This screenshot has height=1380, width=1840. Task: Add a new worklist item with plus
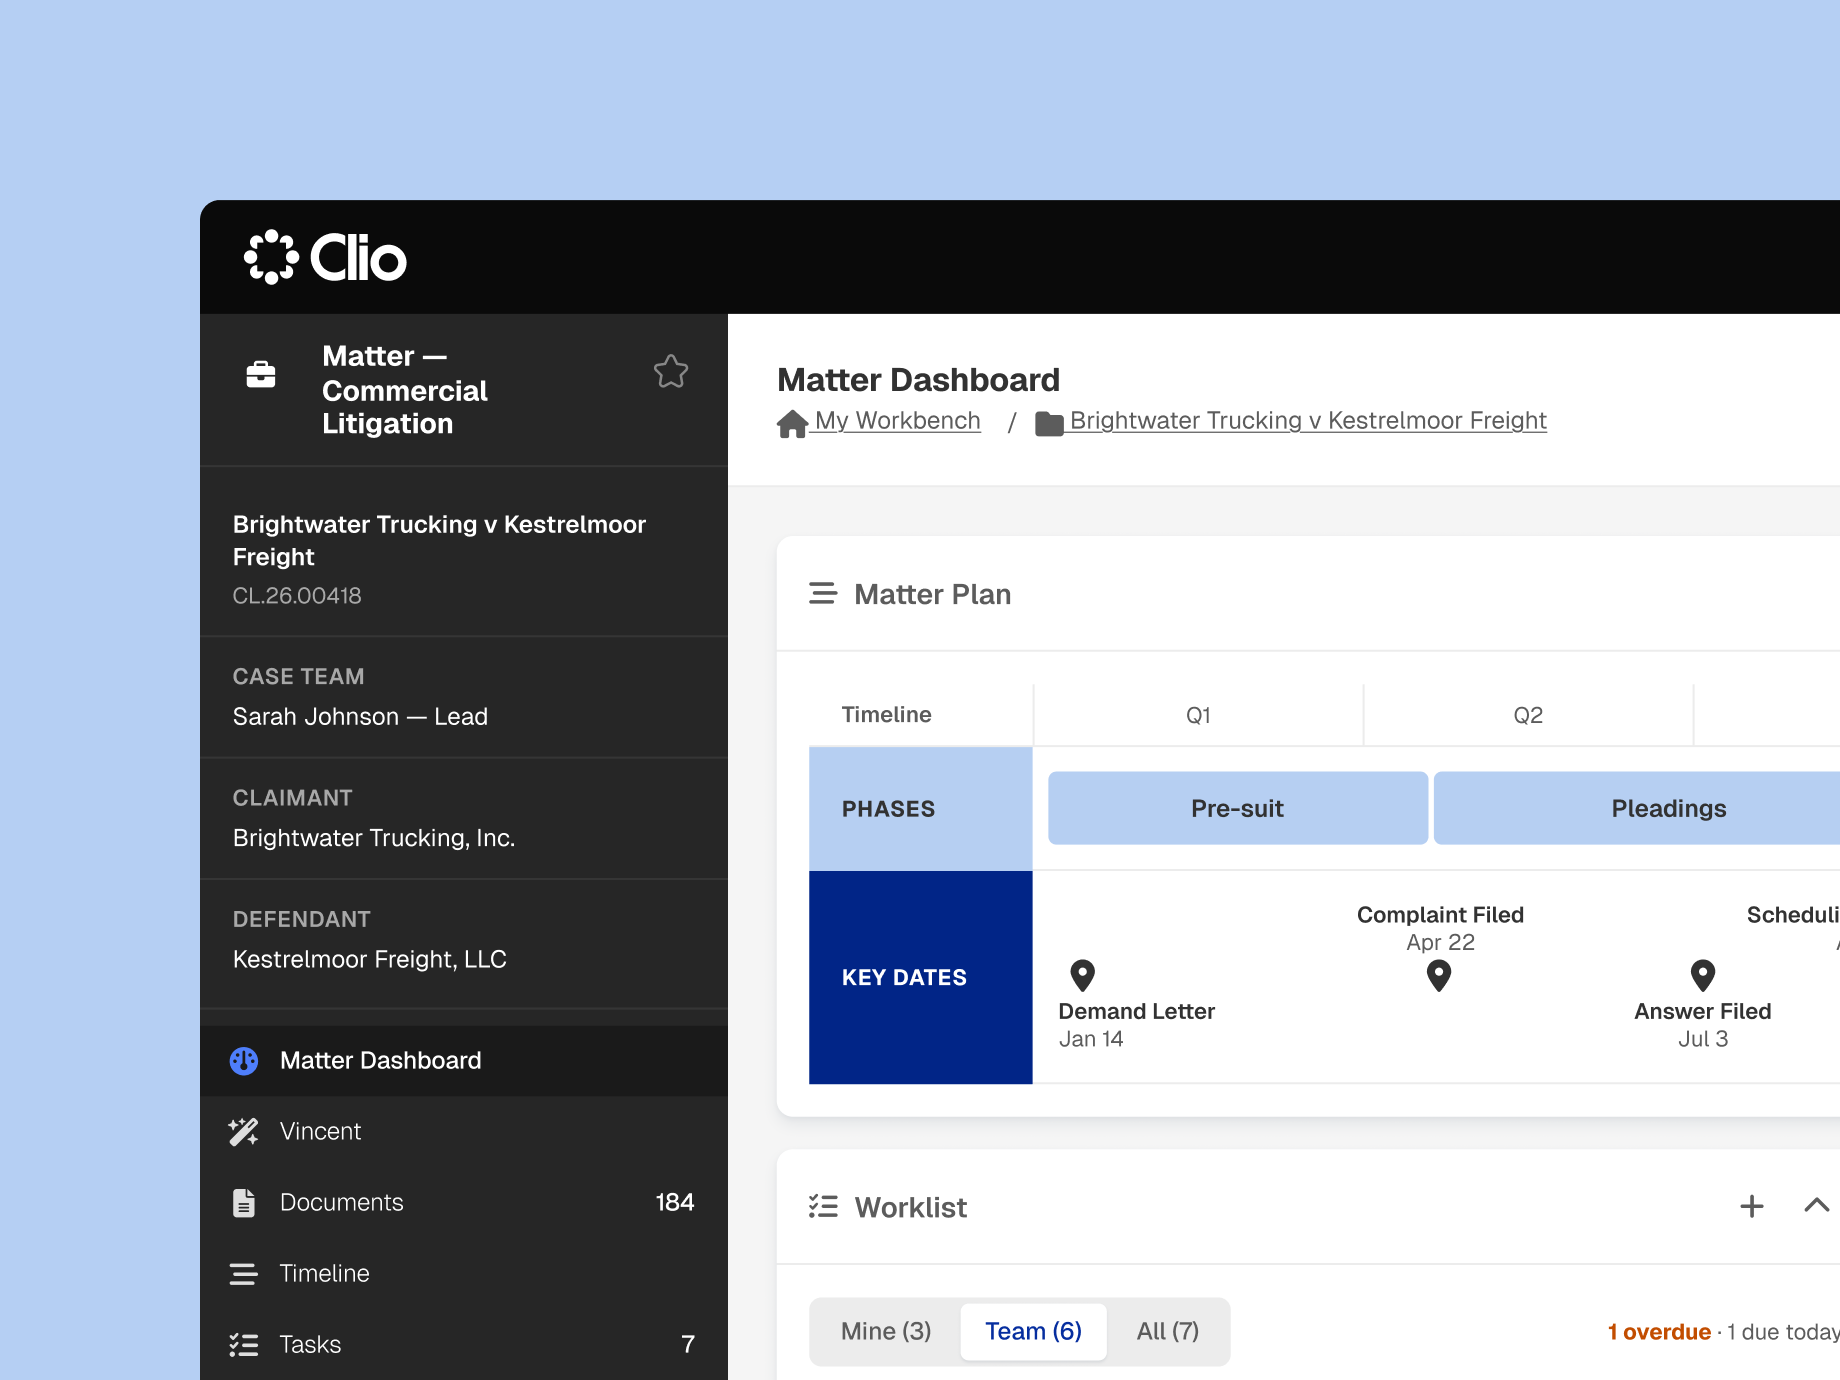[1752, 1206]
